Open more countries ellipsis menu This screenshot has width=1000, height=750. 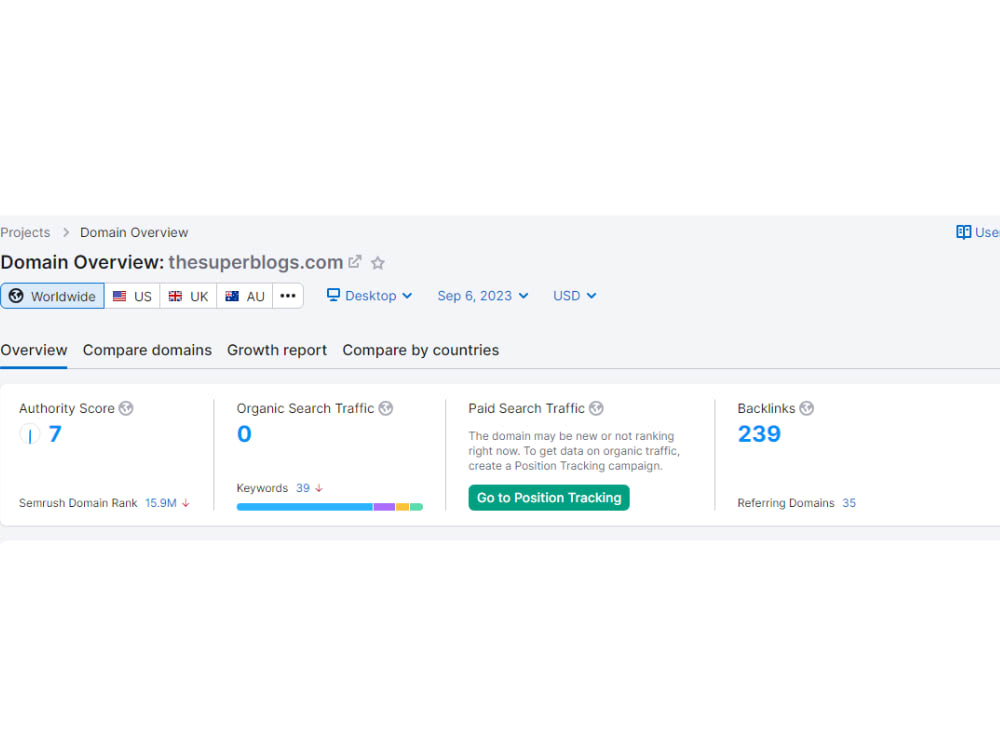[x=288, y=296]
